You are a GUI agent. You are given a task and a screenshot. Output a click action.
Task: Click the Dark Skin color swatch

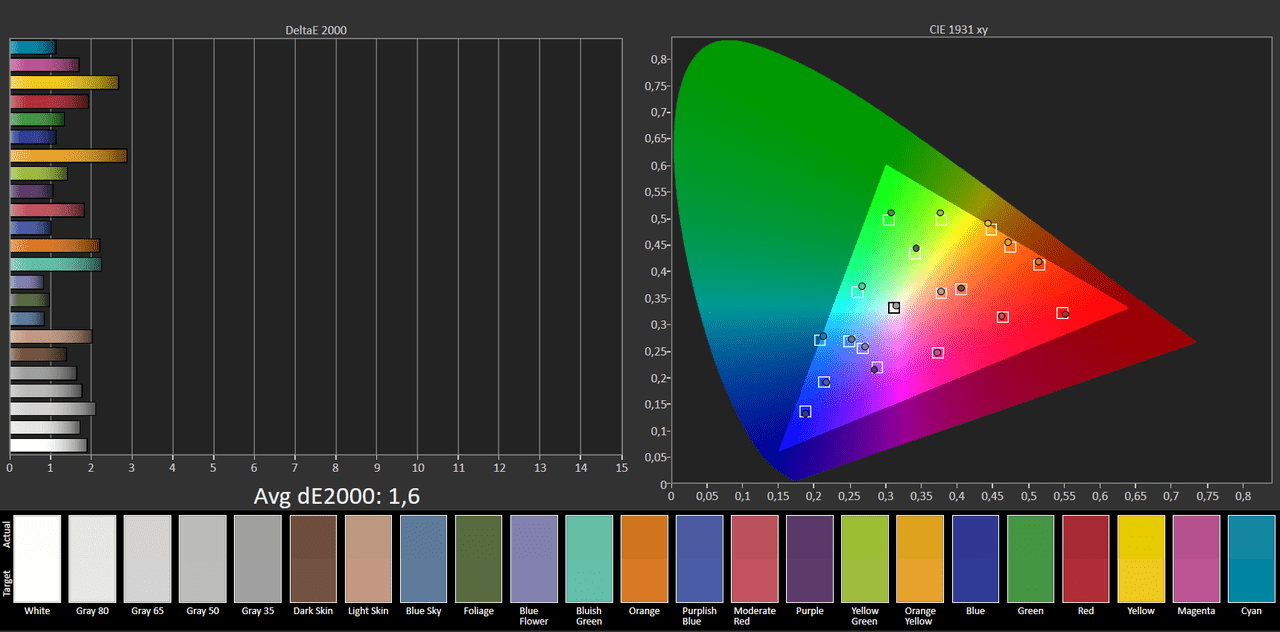coord(313,558)
